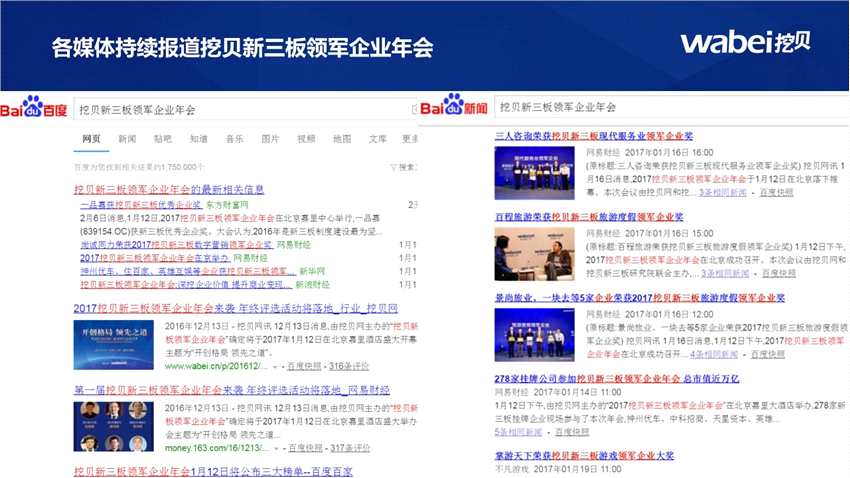Open the 景尚旅业、一块去等5家企业 headline
Viewport: 850px width, 478px height.
click(640, 298)
